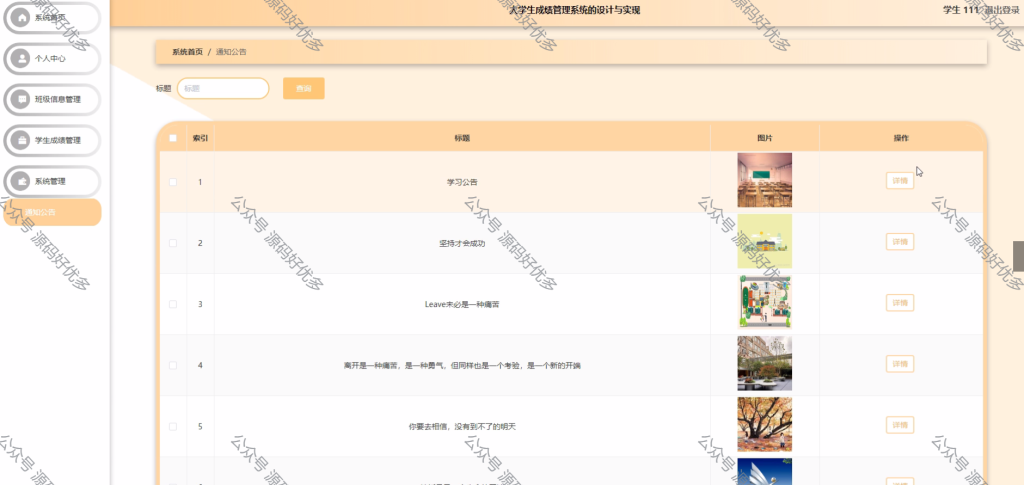Click the title text 坚持才会成功
The image size is (1024, 485).
(462, 243)
